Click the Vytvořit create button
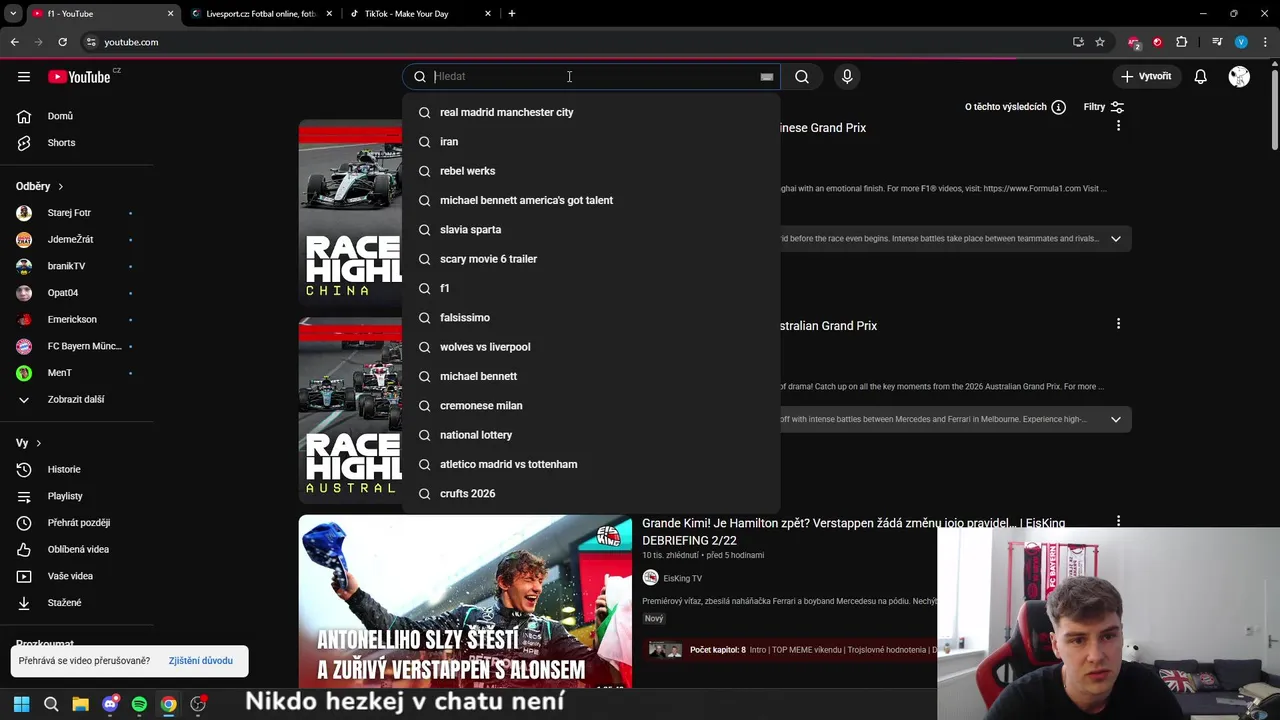Screen dimensions: 1280x720 coord(1146,77)
